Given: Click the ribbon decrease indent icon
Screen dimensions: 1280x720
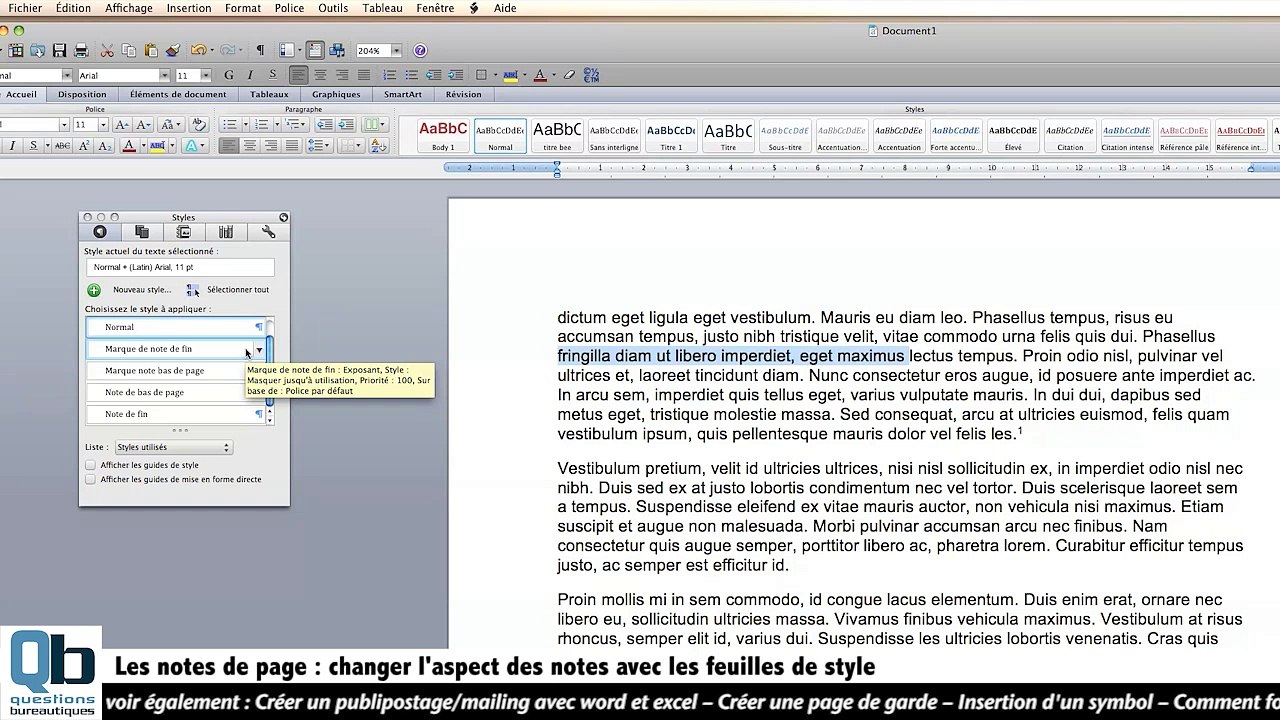Looking at the screenshot, I should (x=324, y=125).
